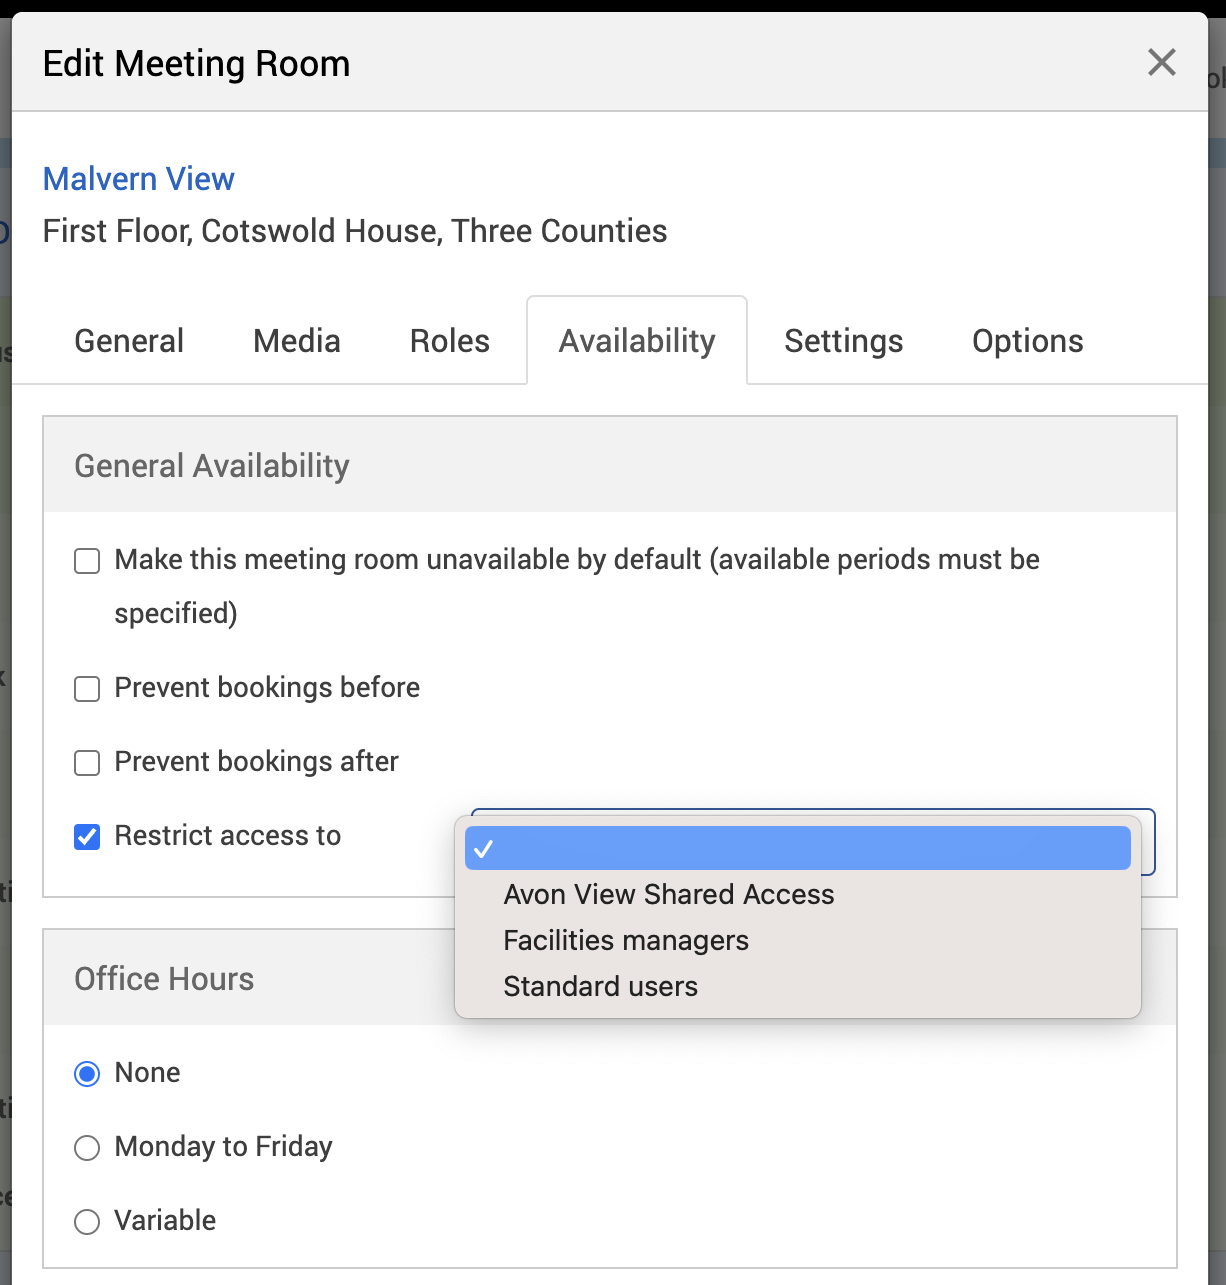Uncheck the Restrict access to checkbox
Screen dimensions: 1226x1285
tap(88, 837)
